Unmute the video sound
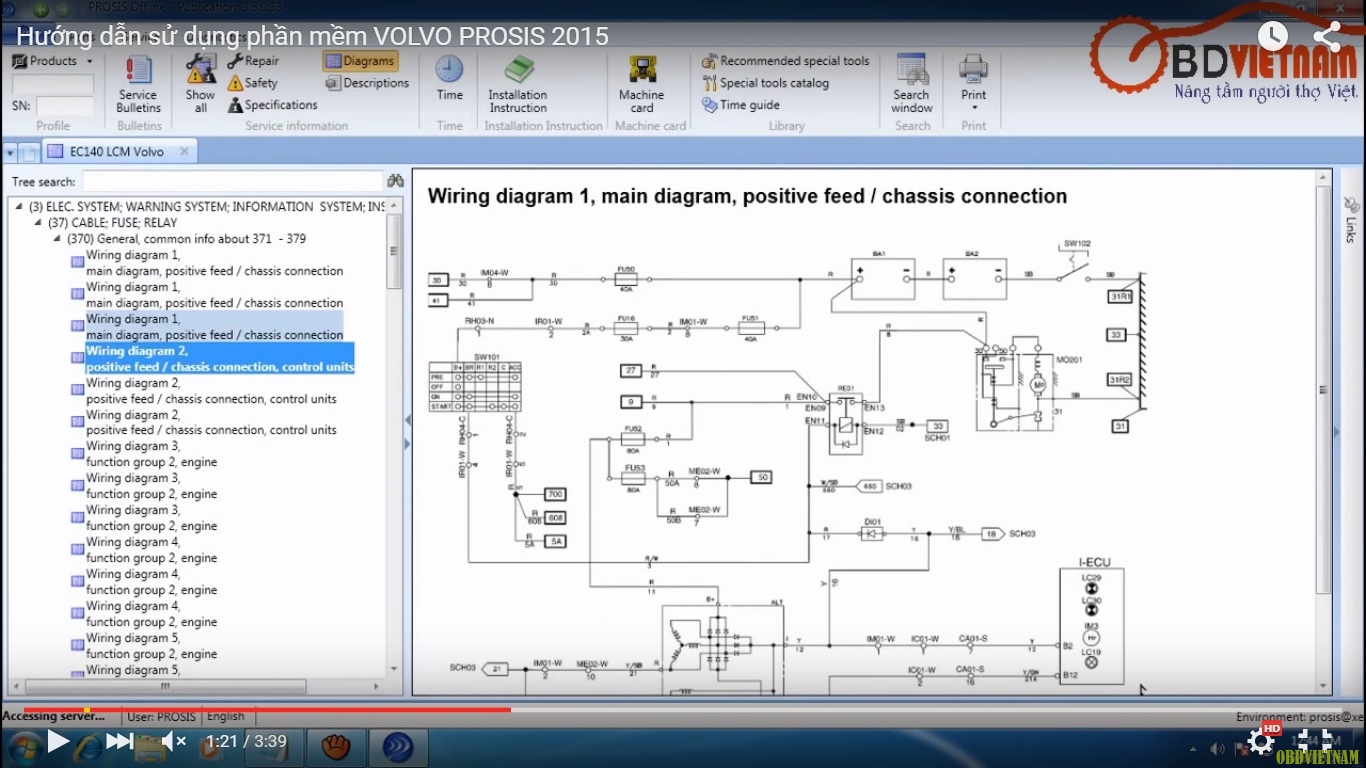Image resolution: width=1366 pixels, height=768 pixels. coord(174,741)
